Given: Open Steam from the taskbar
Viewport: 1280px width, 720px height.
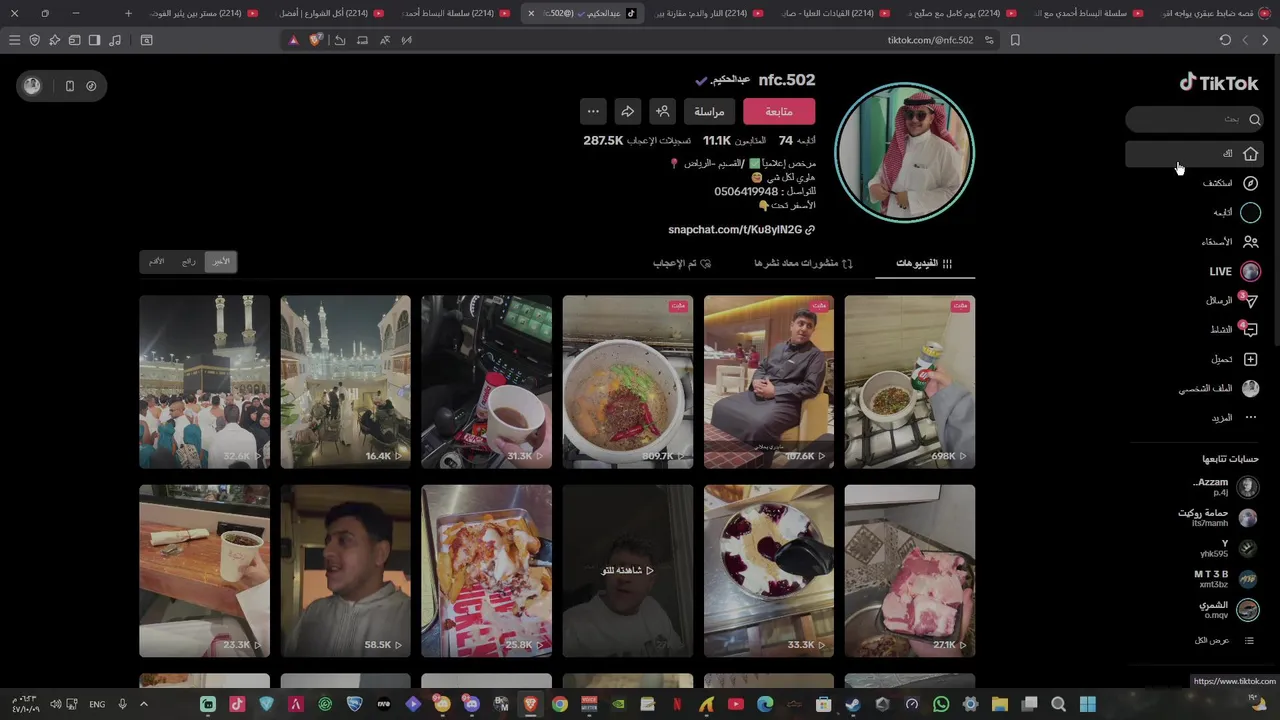Looking at the screenshot, I should (853, 704).
